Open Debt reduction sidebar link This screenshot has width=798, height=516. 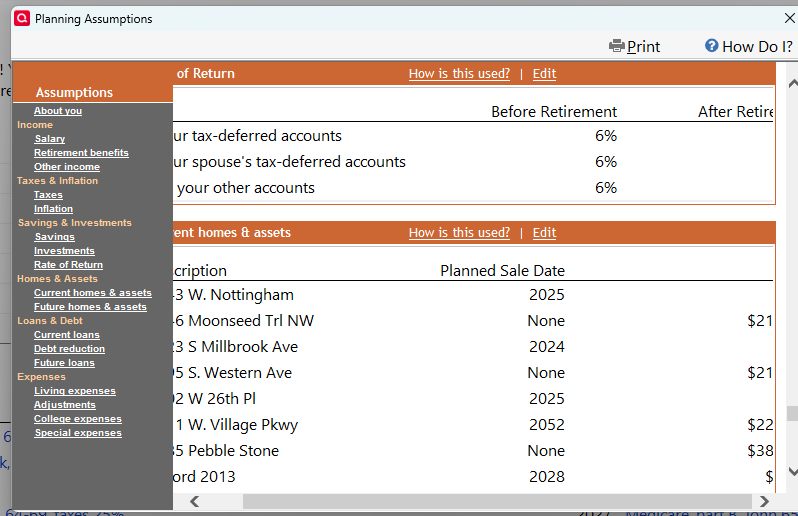(69, 349)
